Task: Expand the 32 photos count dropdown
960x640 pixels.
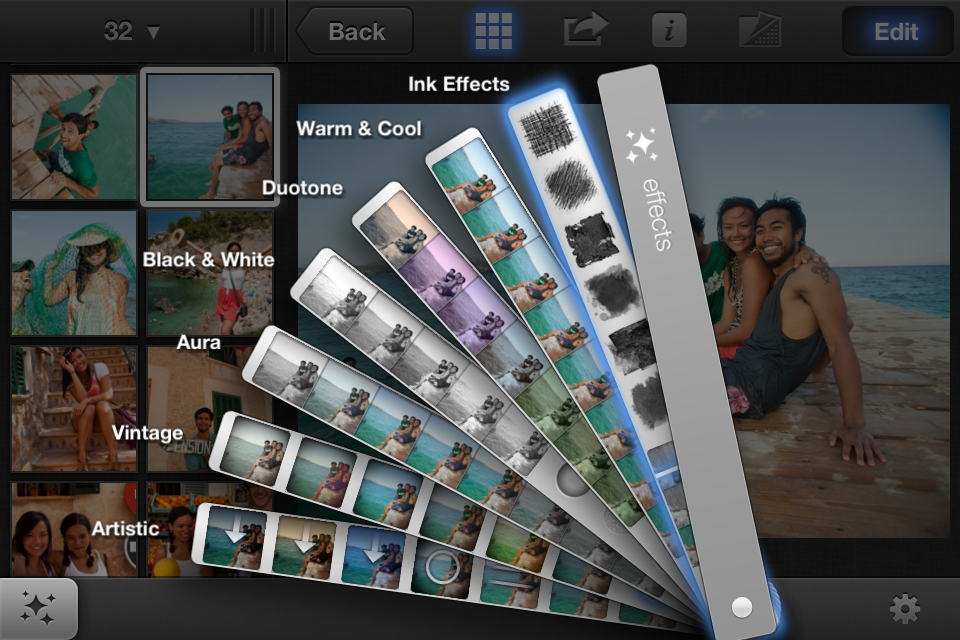Action: (x=131, y=31)
